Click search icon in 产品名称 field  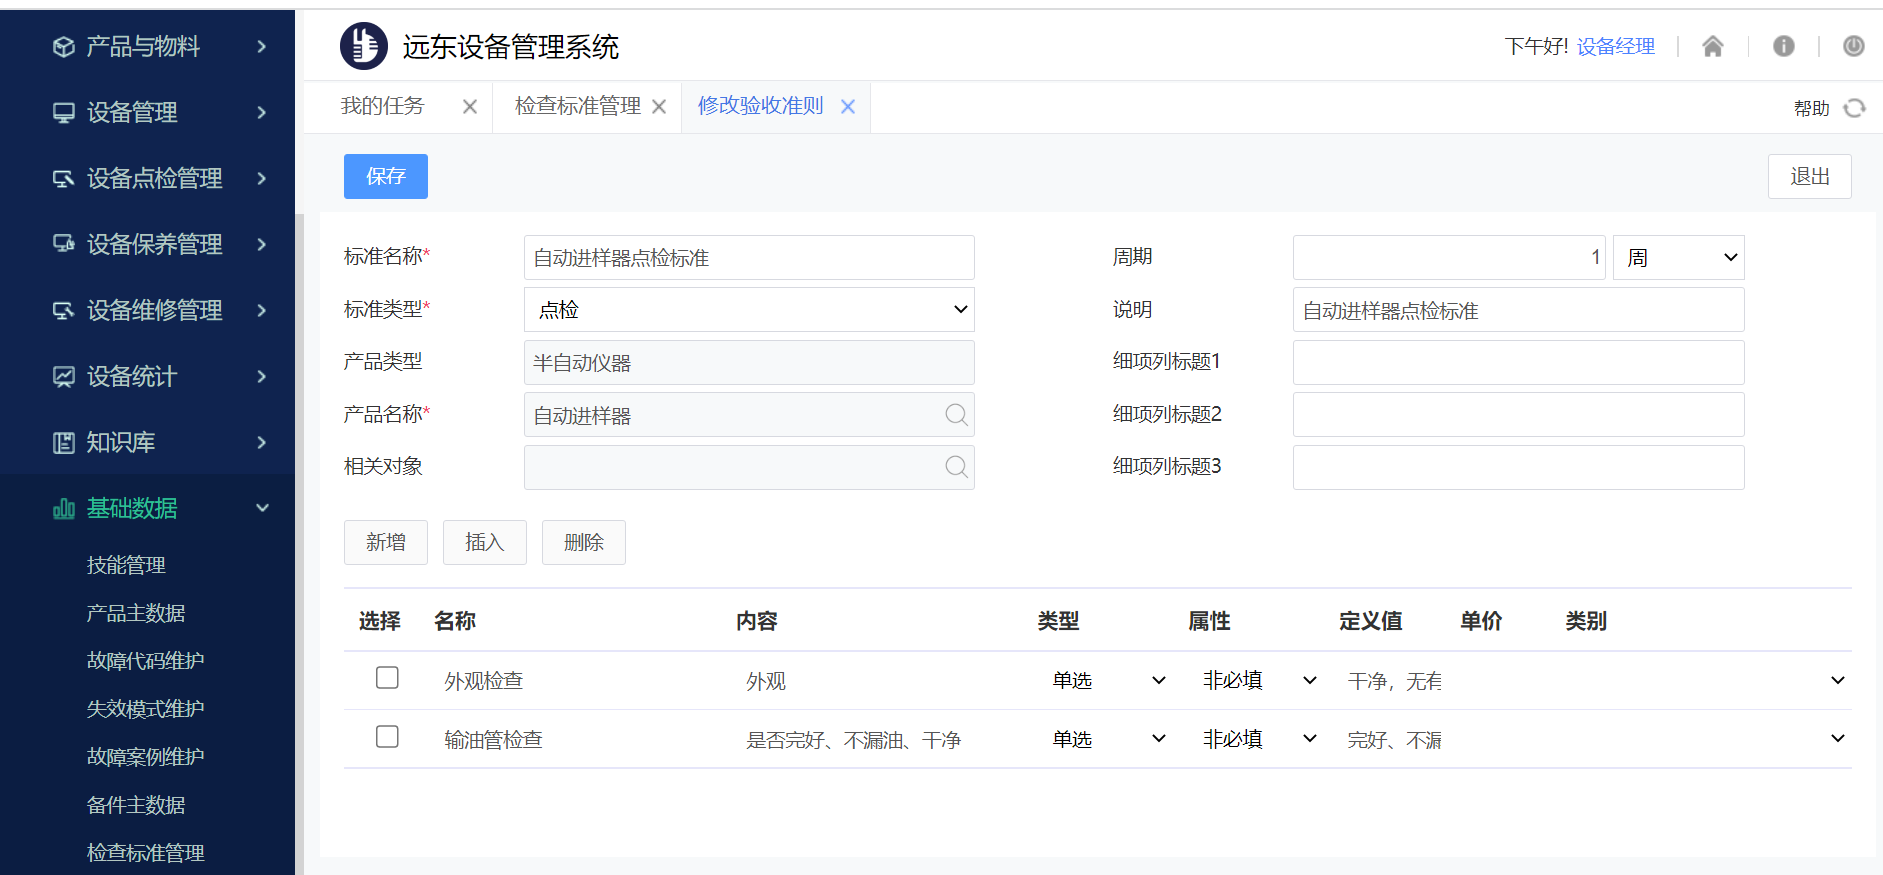coord(956,415)
